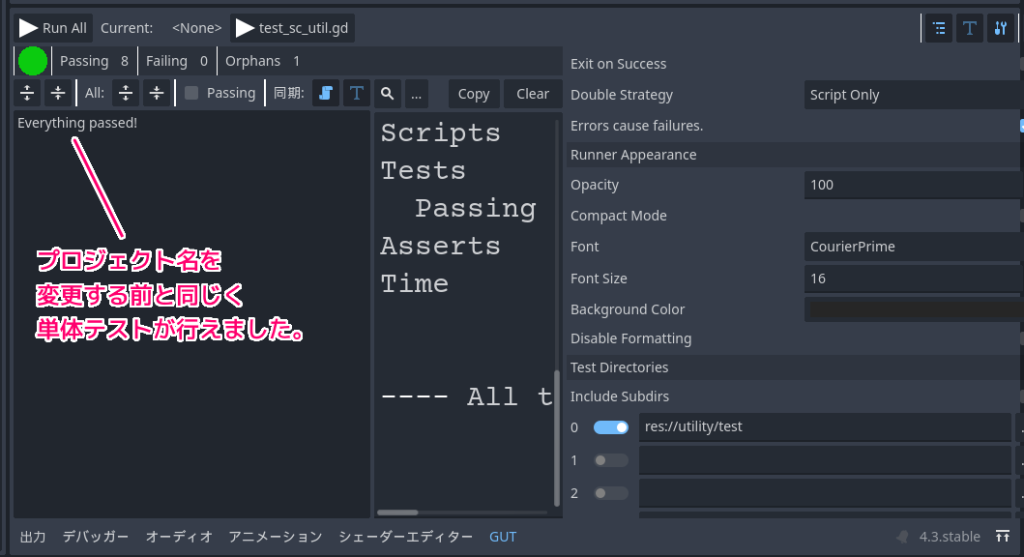
Task: Disable test directory 0 toggle
Action: 611,427
